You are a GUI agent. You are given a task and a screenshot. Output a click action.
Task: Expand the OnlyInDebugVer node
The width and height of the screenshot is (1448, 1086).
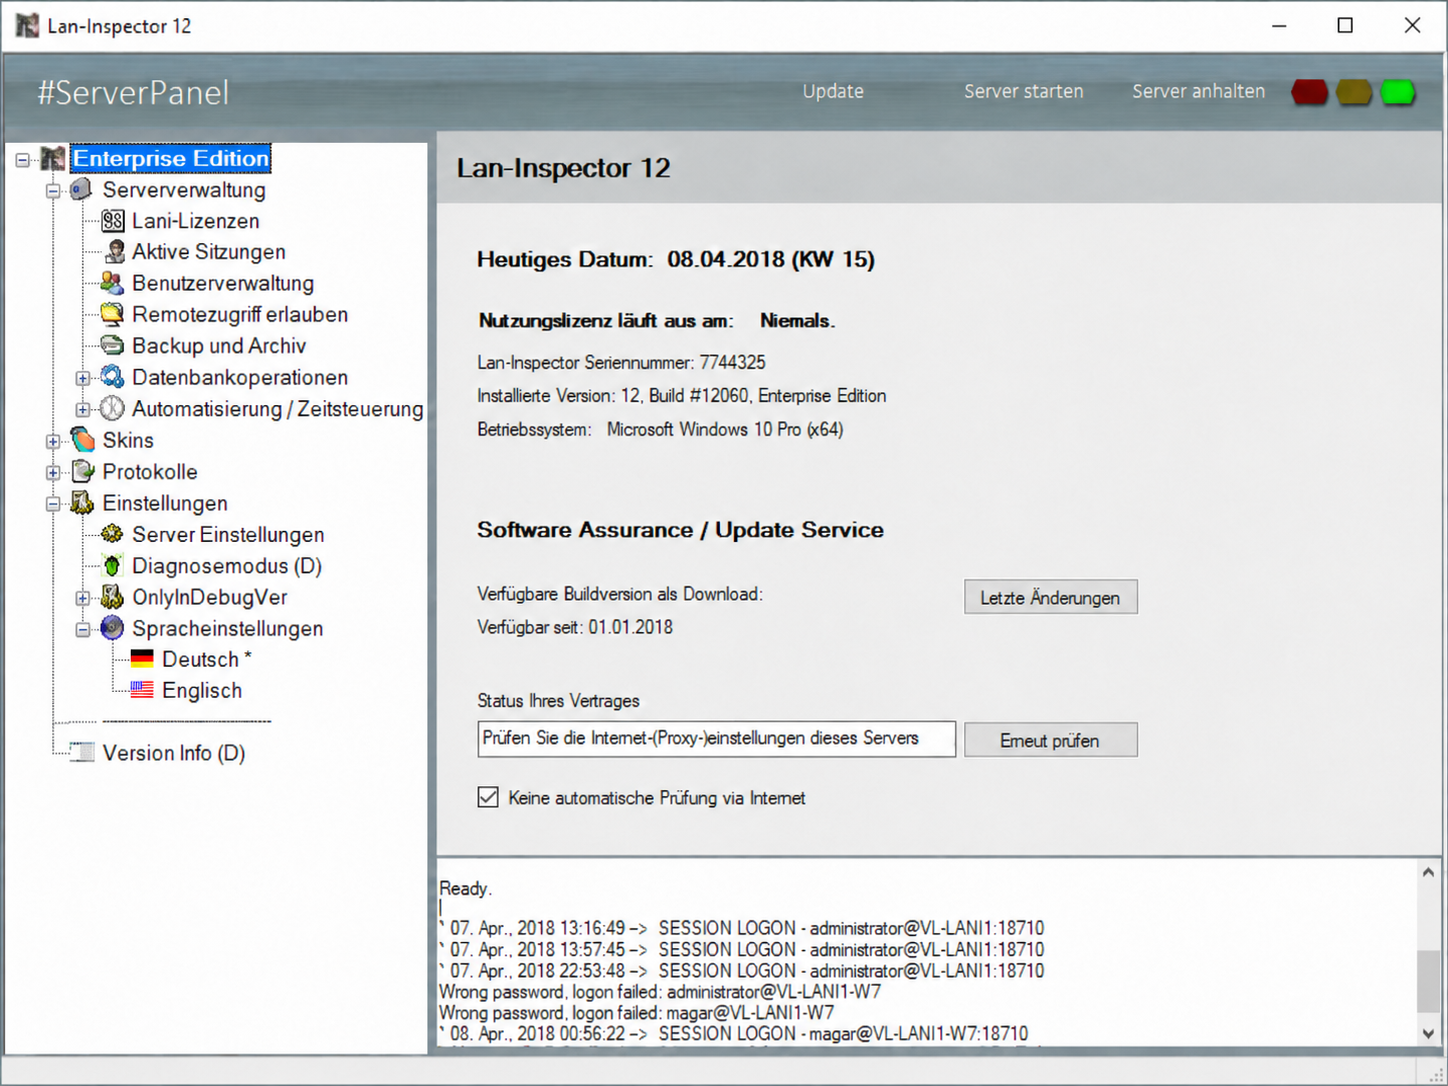click(83, 598)
